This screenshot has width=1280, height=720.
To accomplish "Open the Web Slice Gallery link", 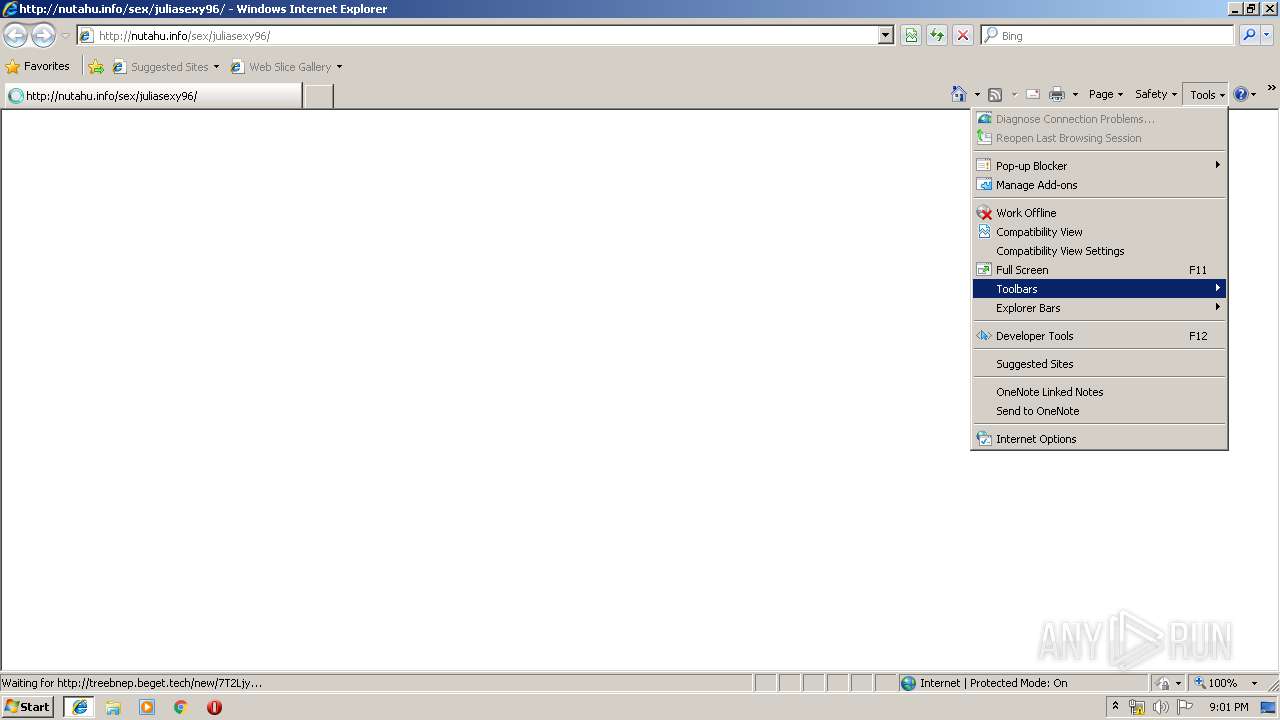I will [x=286, y=67].
